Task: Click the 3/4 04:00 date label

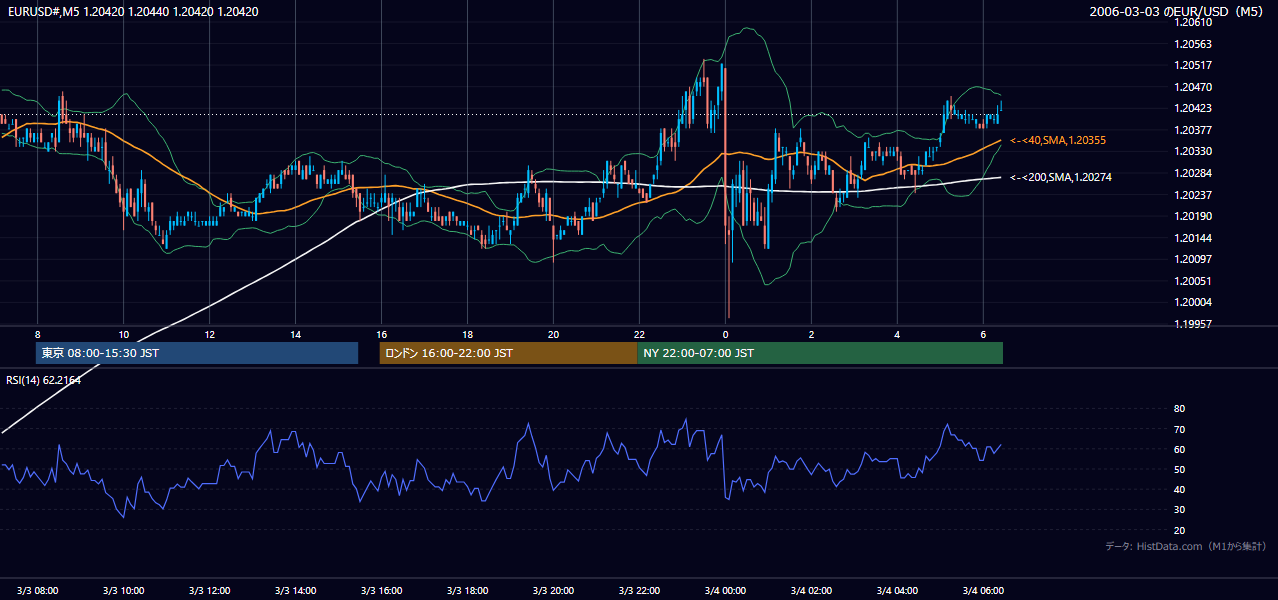Action: coord(897,590)
